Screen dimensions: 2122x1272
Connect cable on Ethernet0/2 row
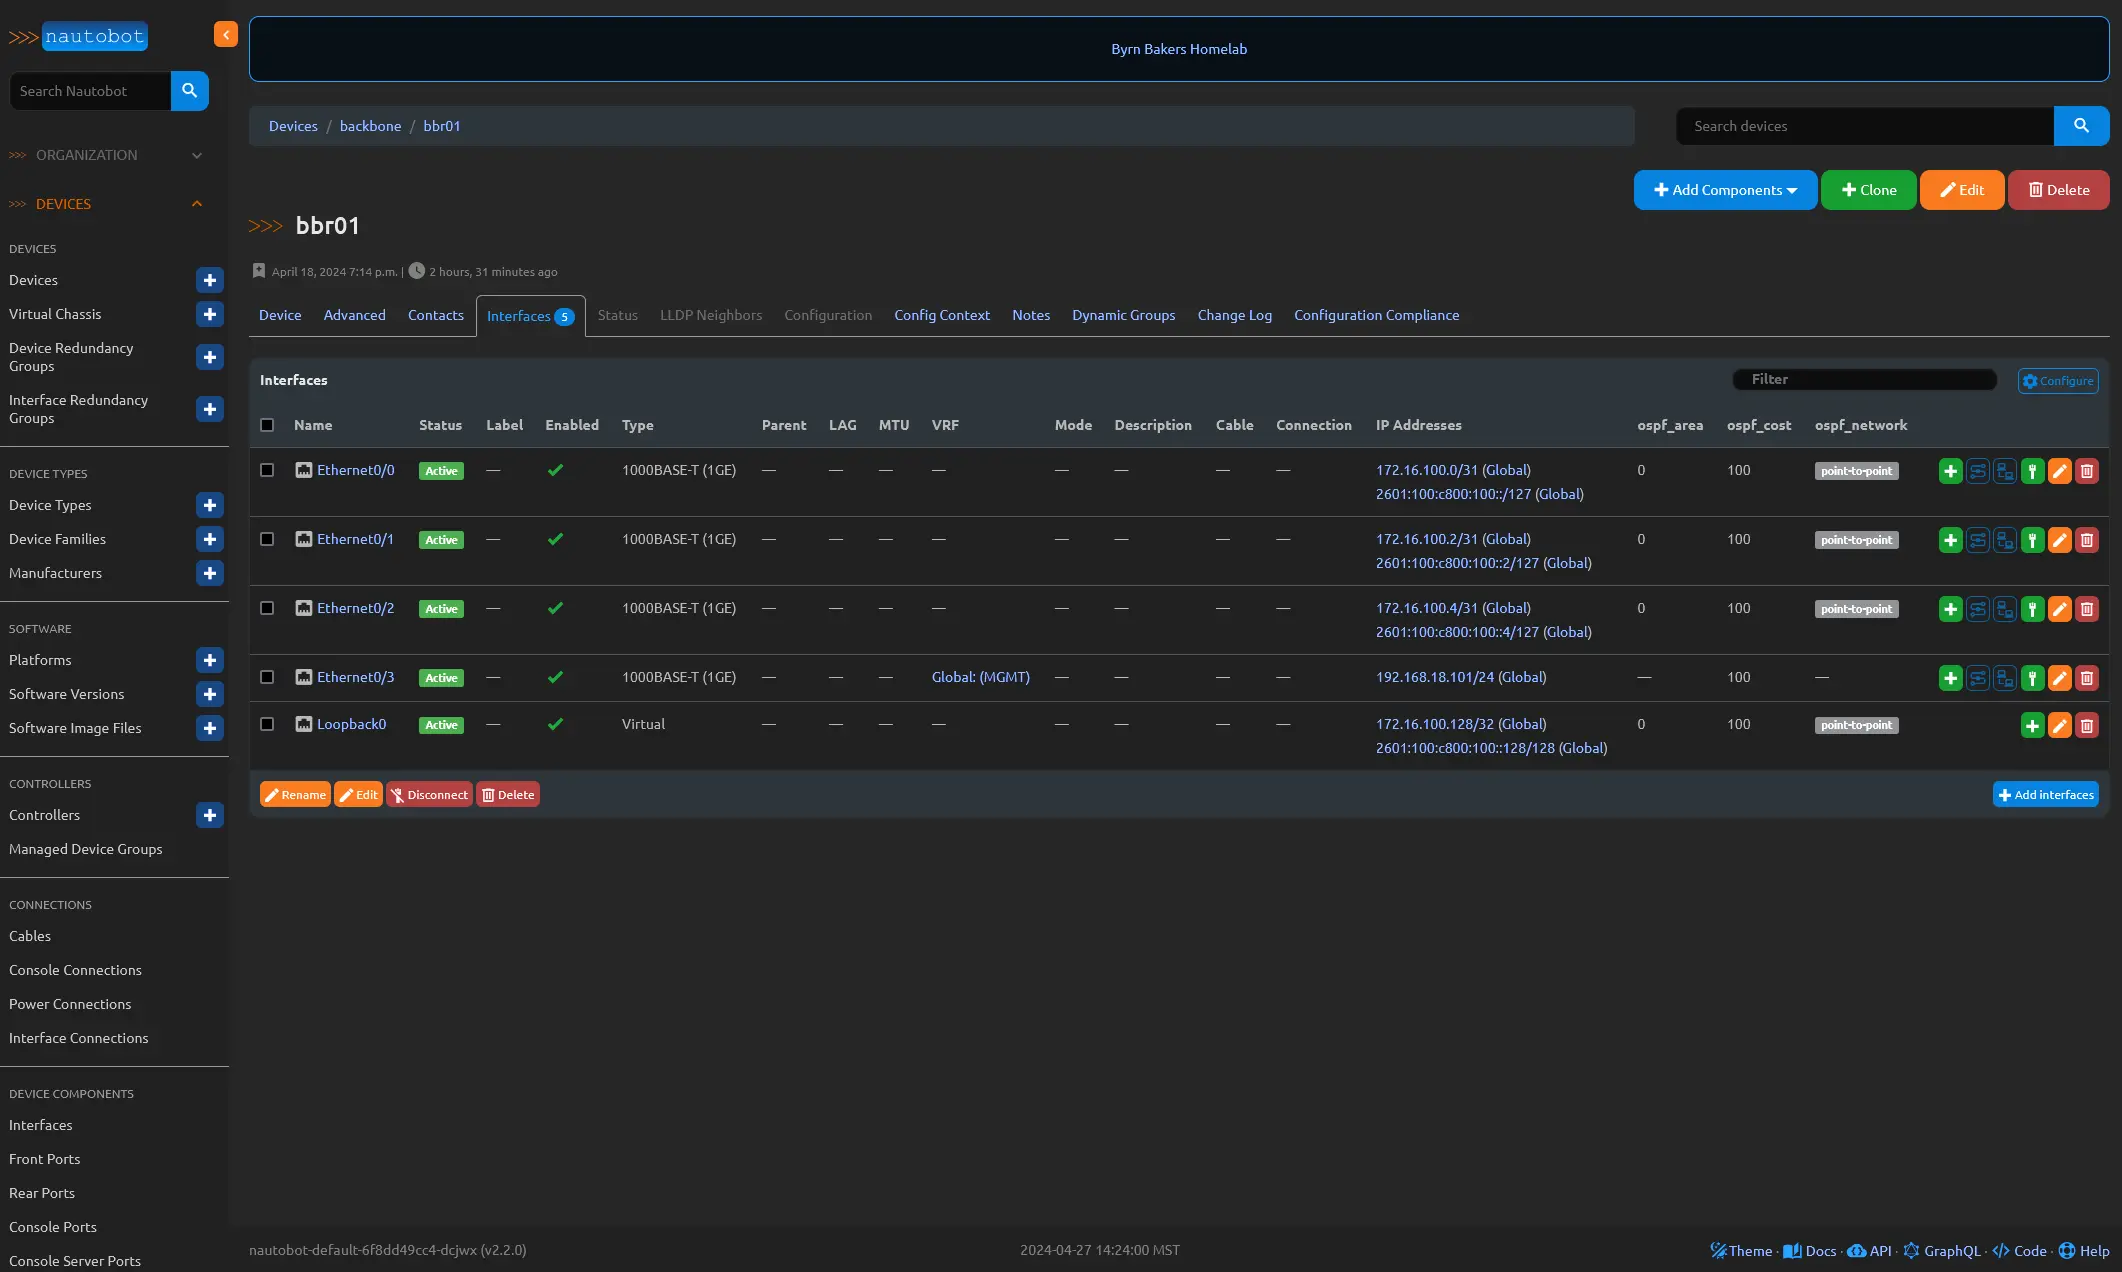(x=2032, y=609)
